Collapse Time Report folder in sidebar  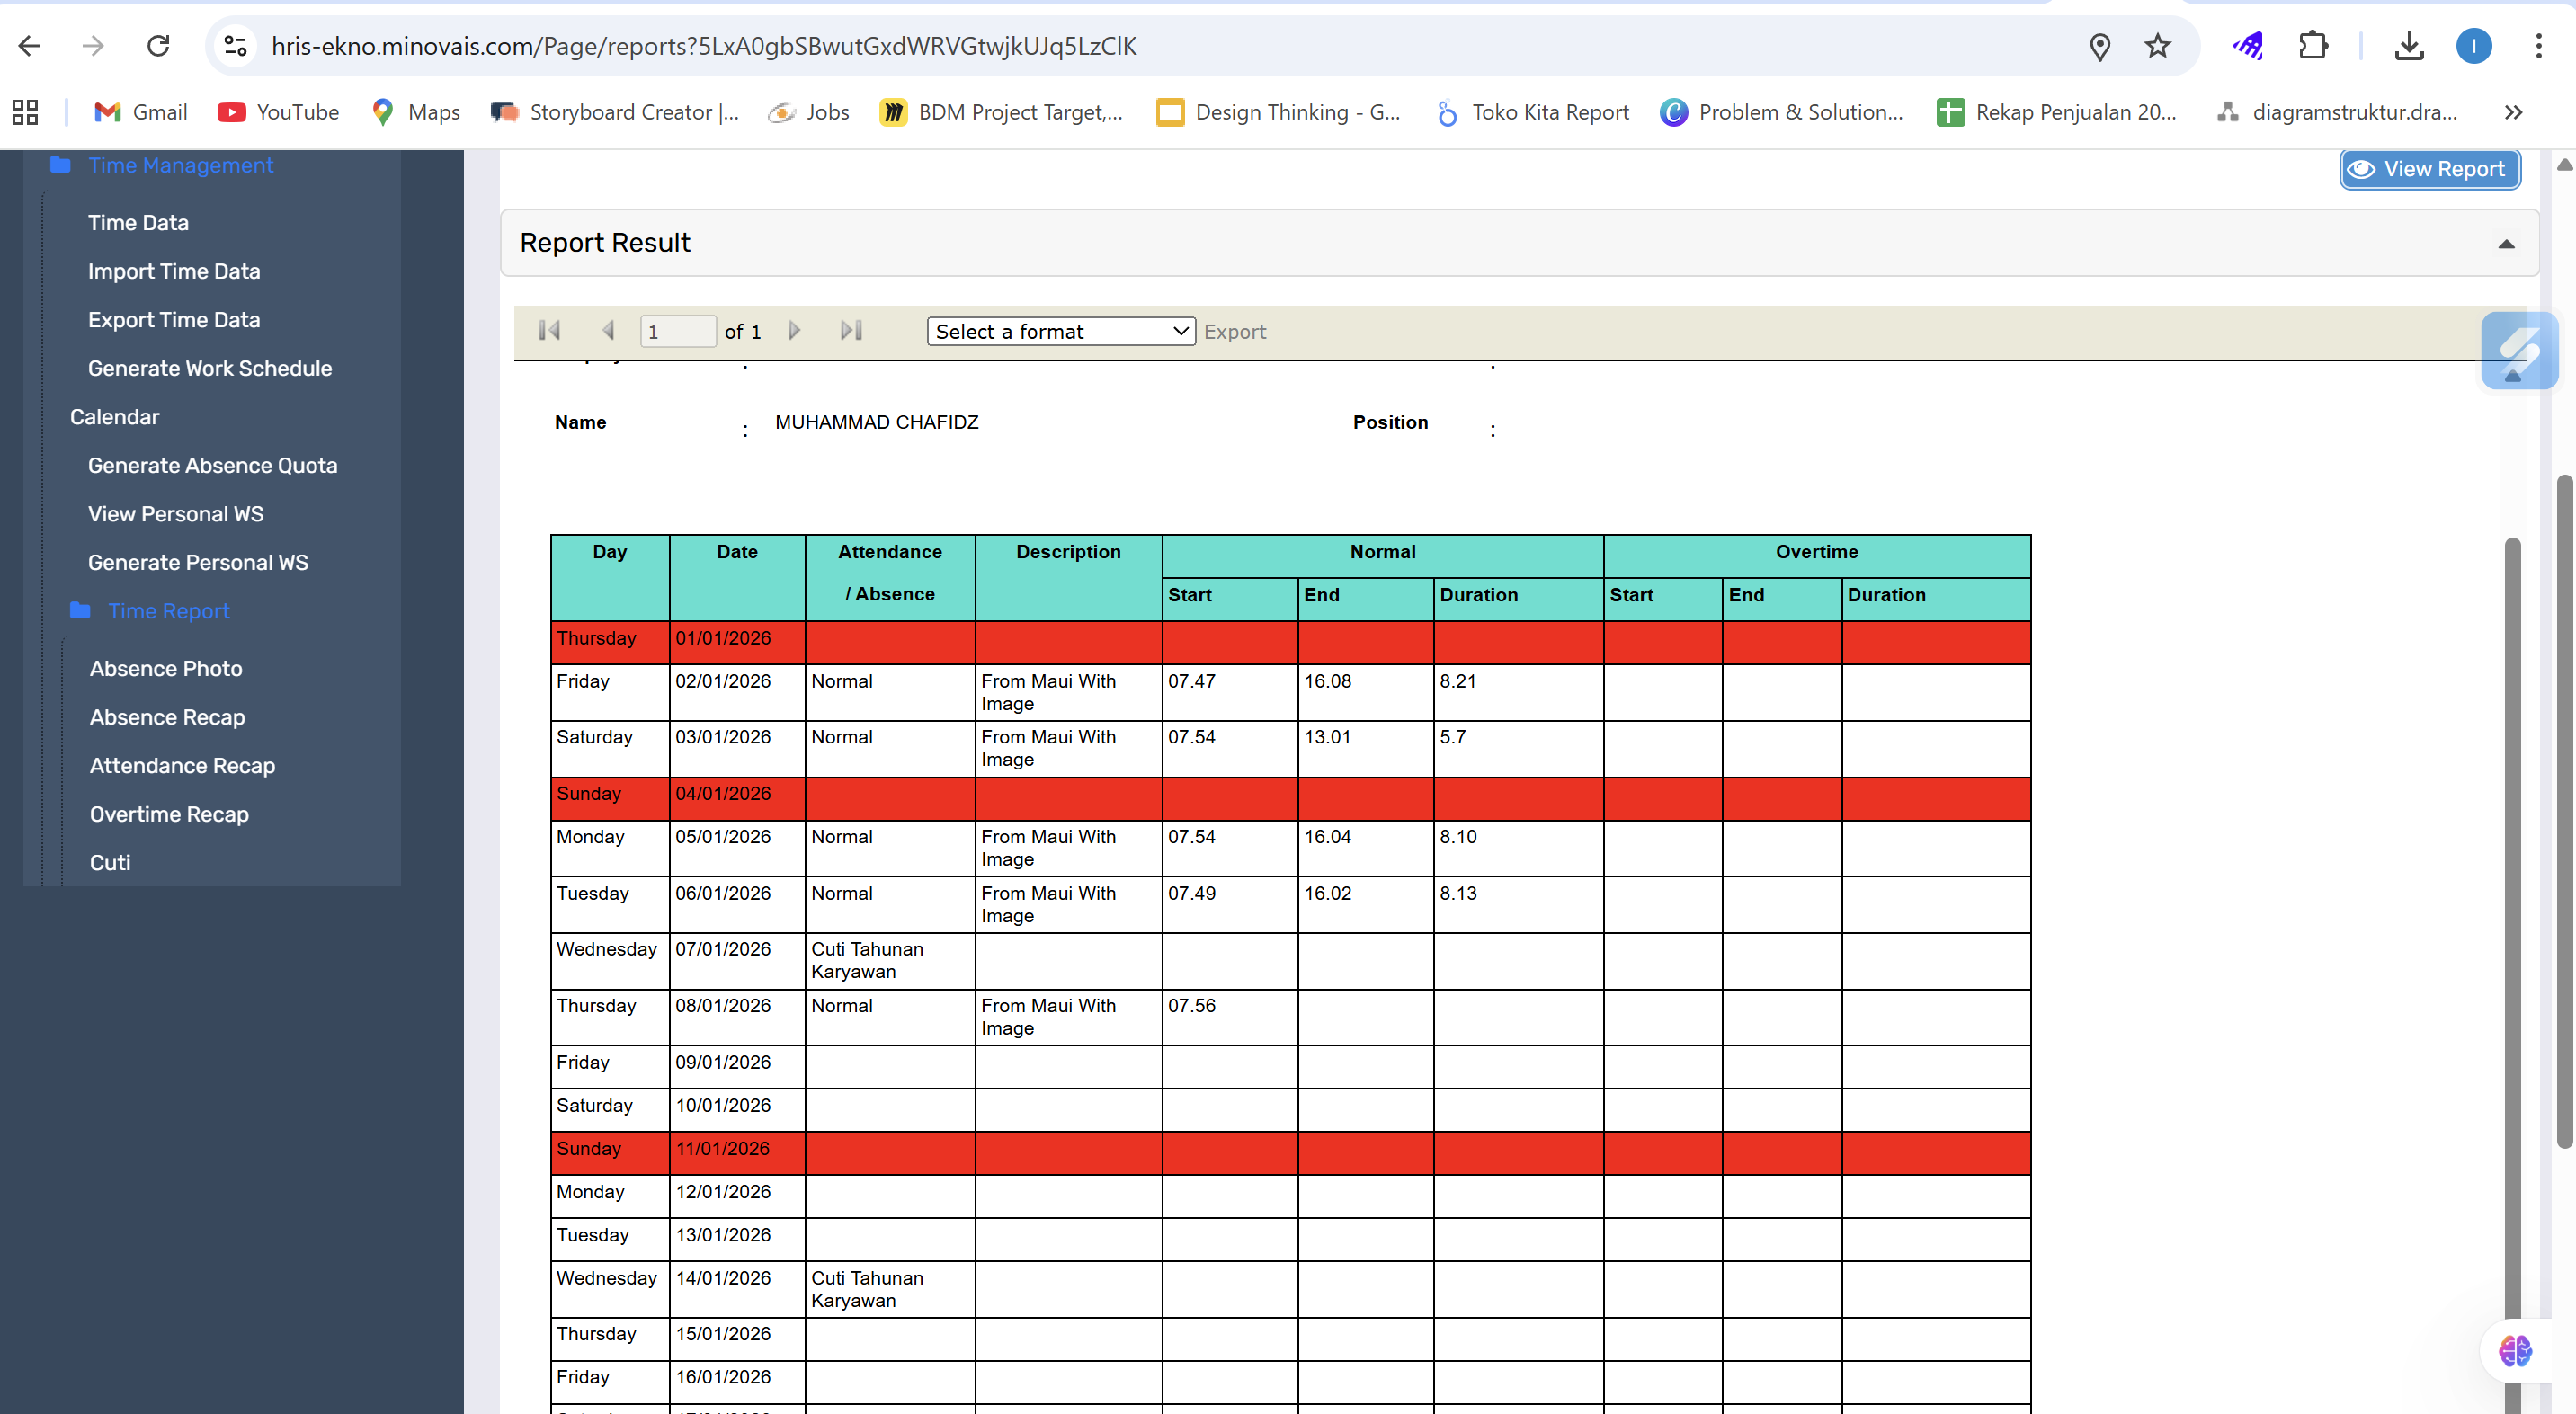click(x=168, y=611)
